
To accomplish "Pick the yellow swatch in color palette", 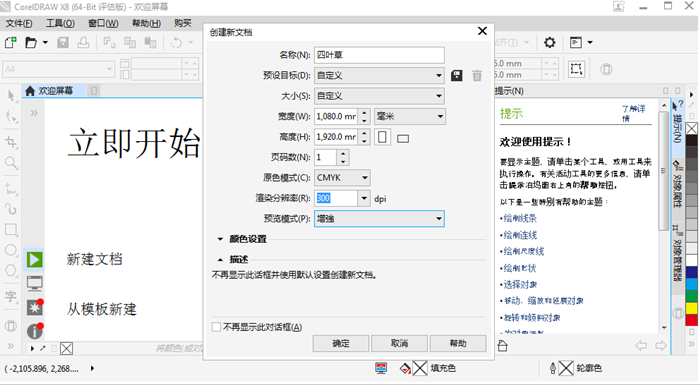I will [x=692, y=308].
